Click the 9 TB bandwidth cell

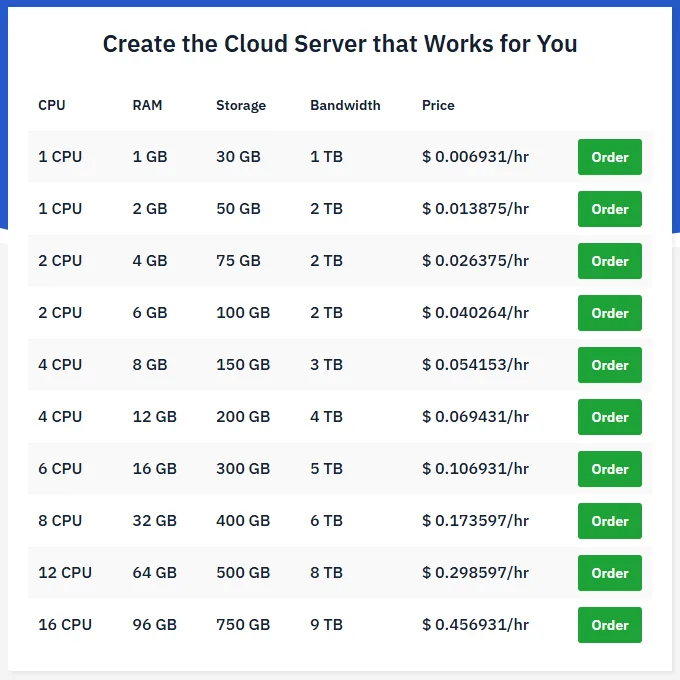[x=326, y=625]
